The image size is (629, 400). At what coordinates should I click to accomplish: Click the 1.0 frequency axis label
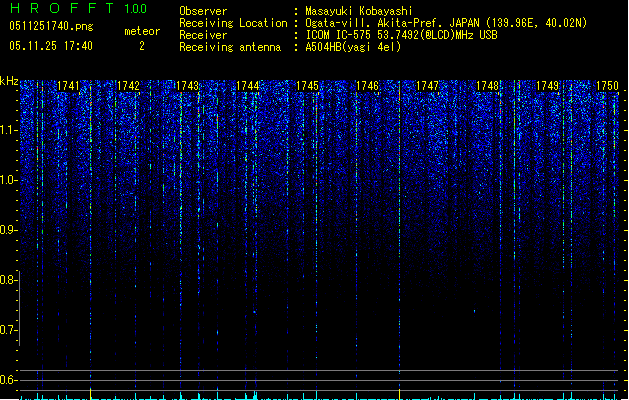8,180
